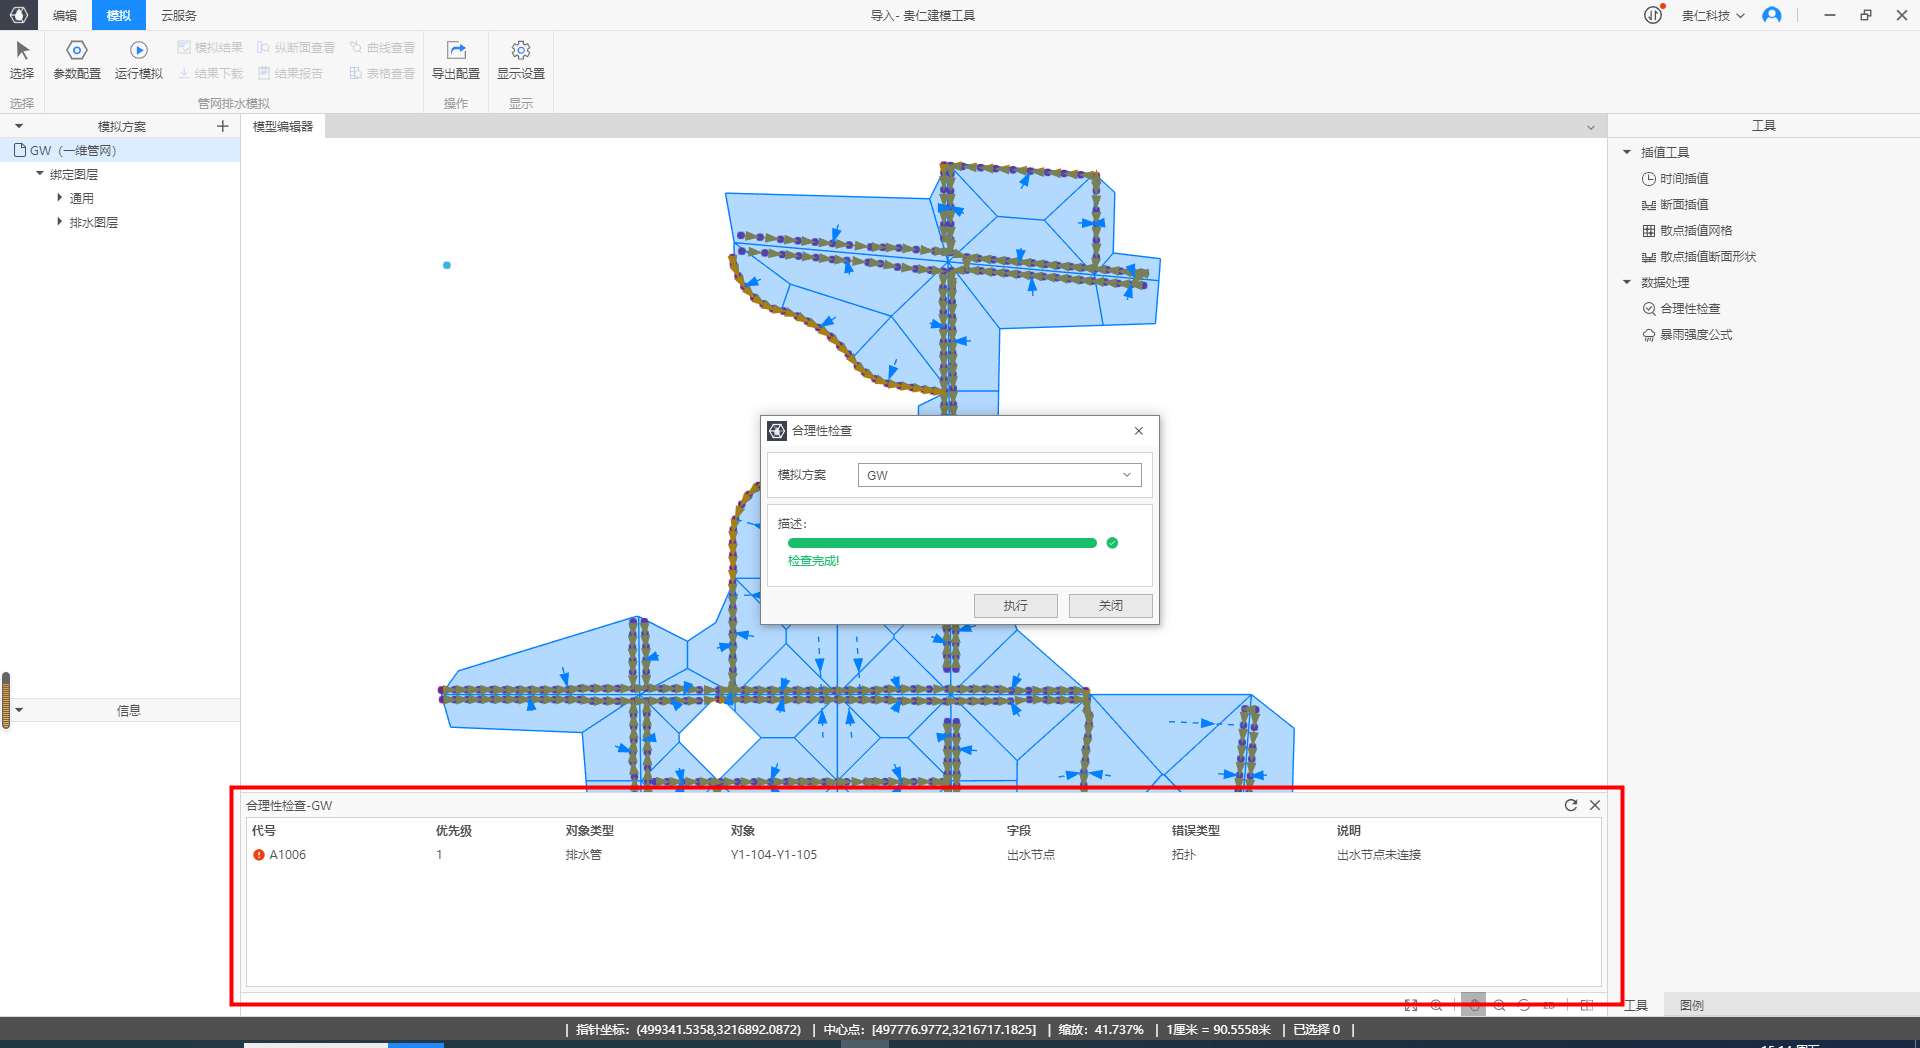Select the 选择 arrow tool

[x=22, y=60]
